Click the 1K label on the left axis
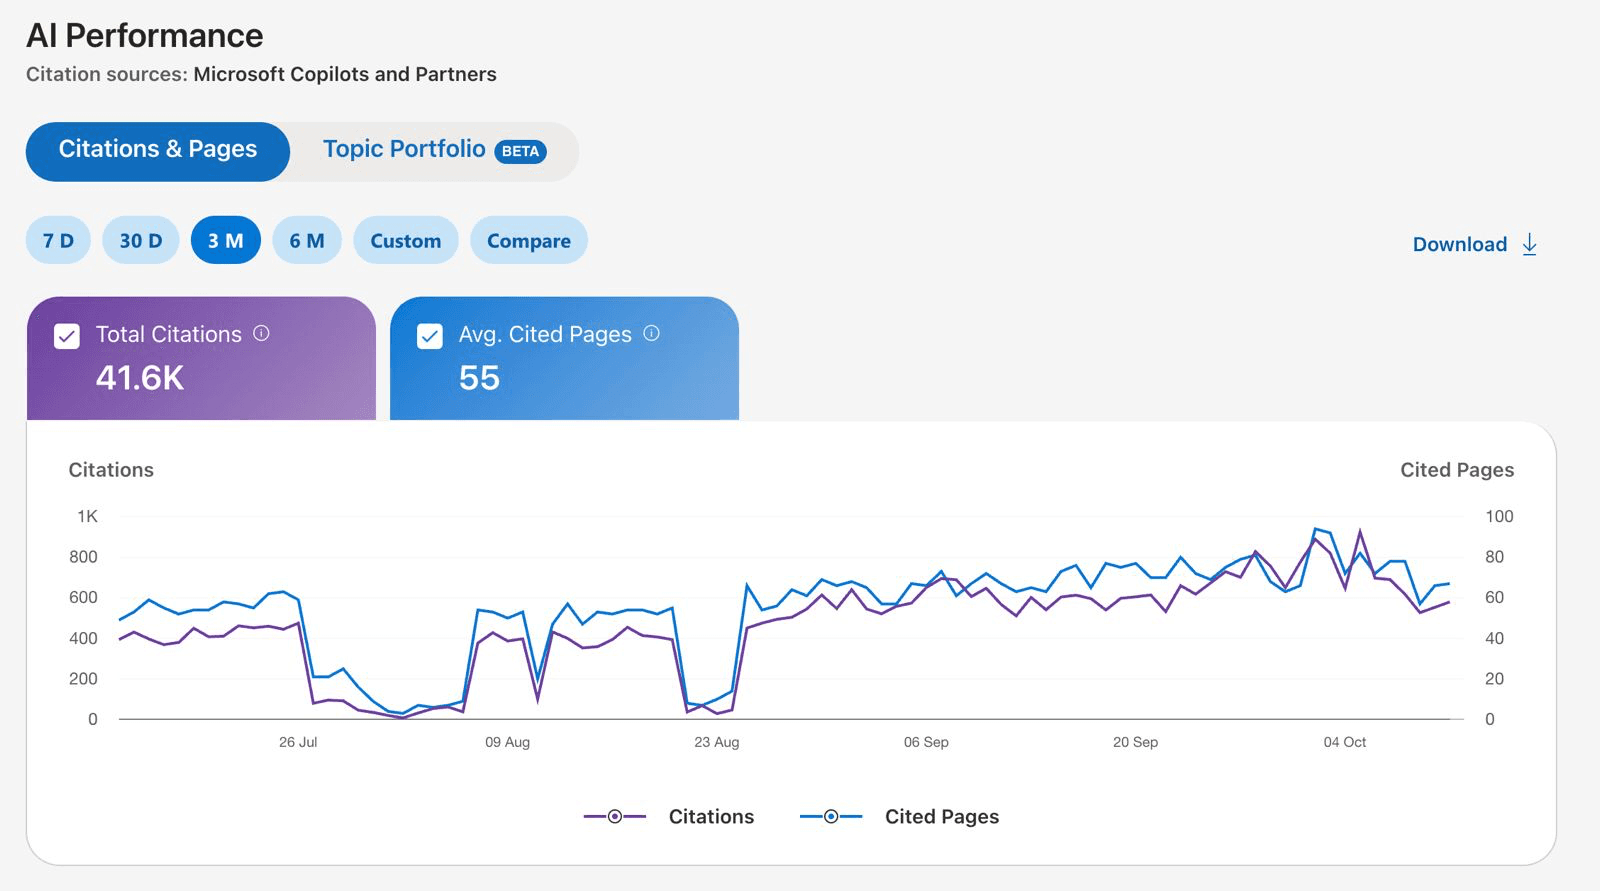 88,516
